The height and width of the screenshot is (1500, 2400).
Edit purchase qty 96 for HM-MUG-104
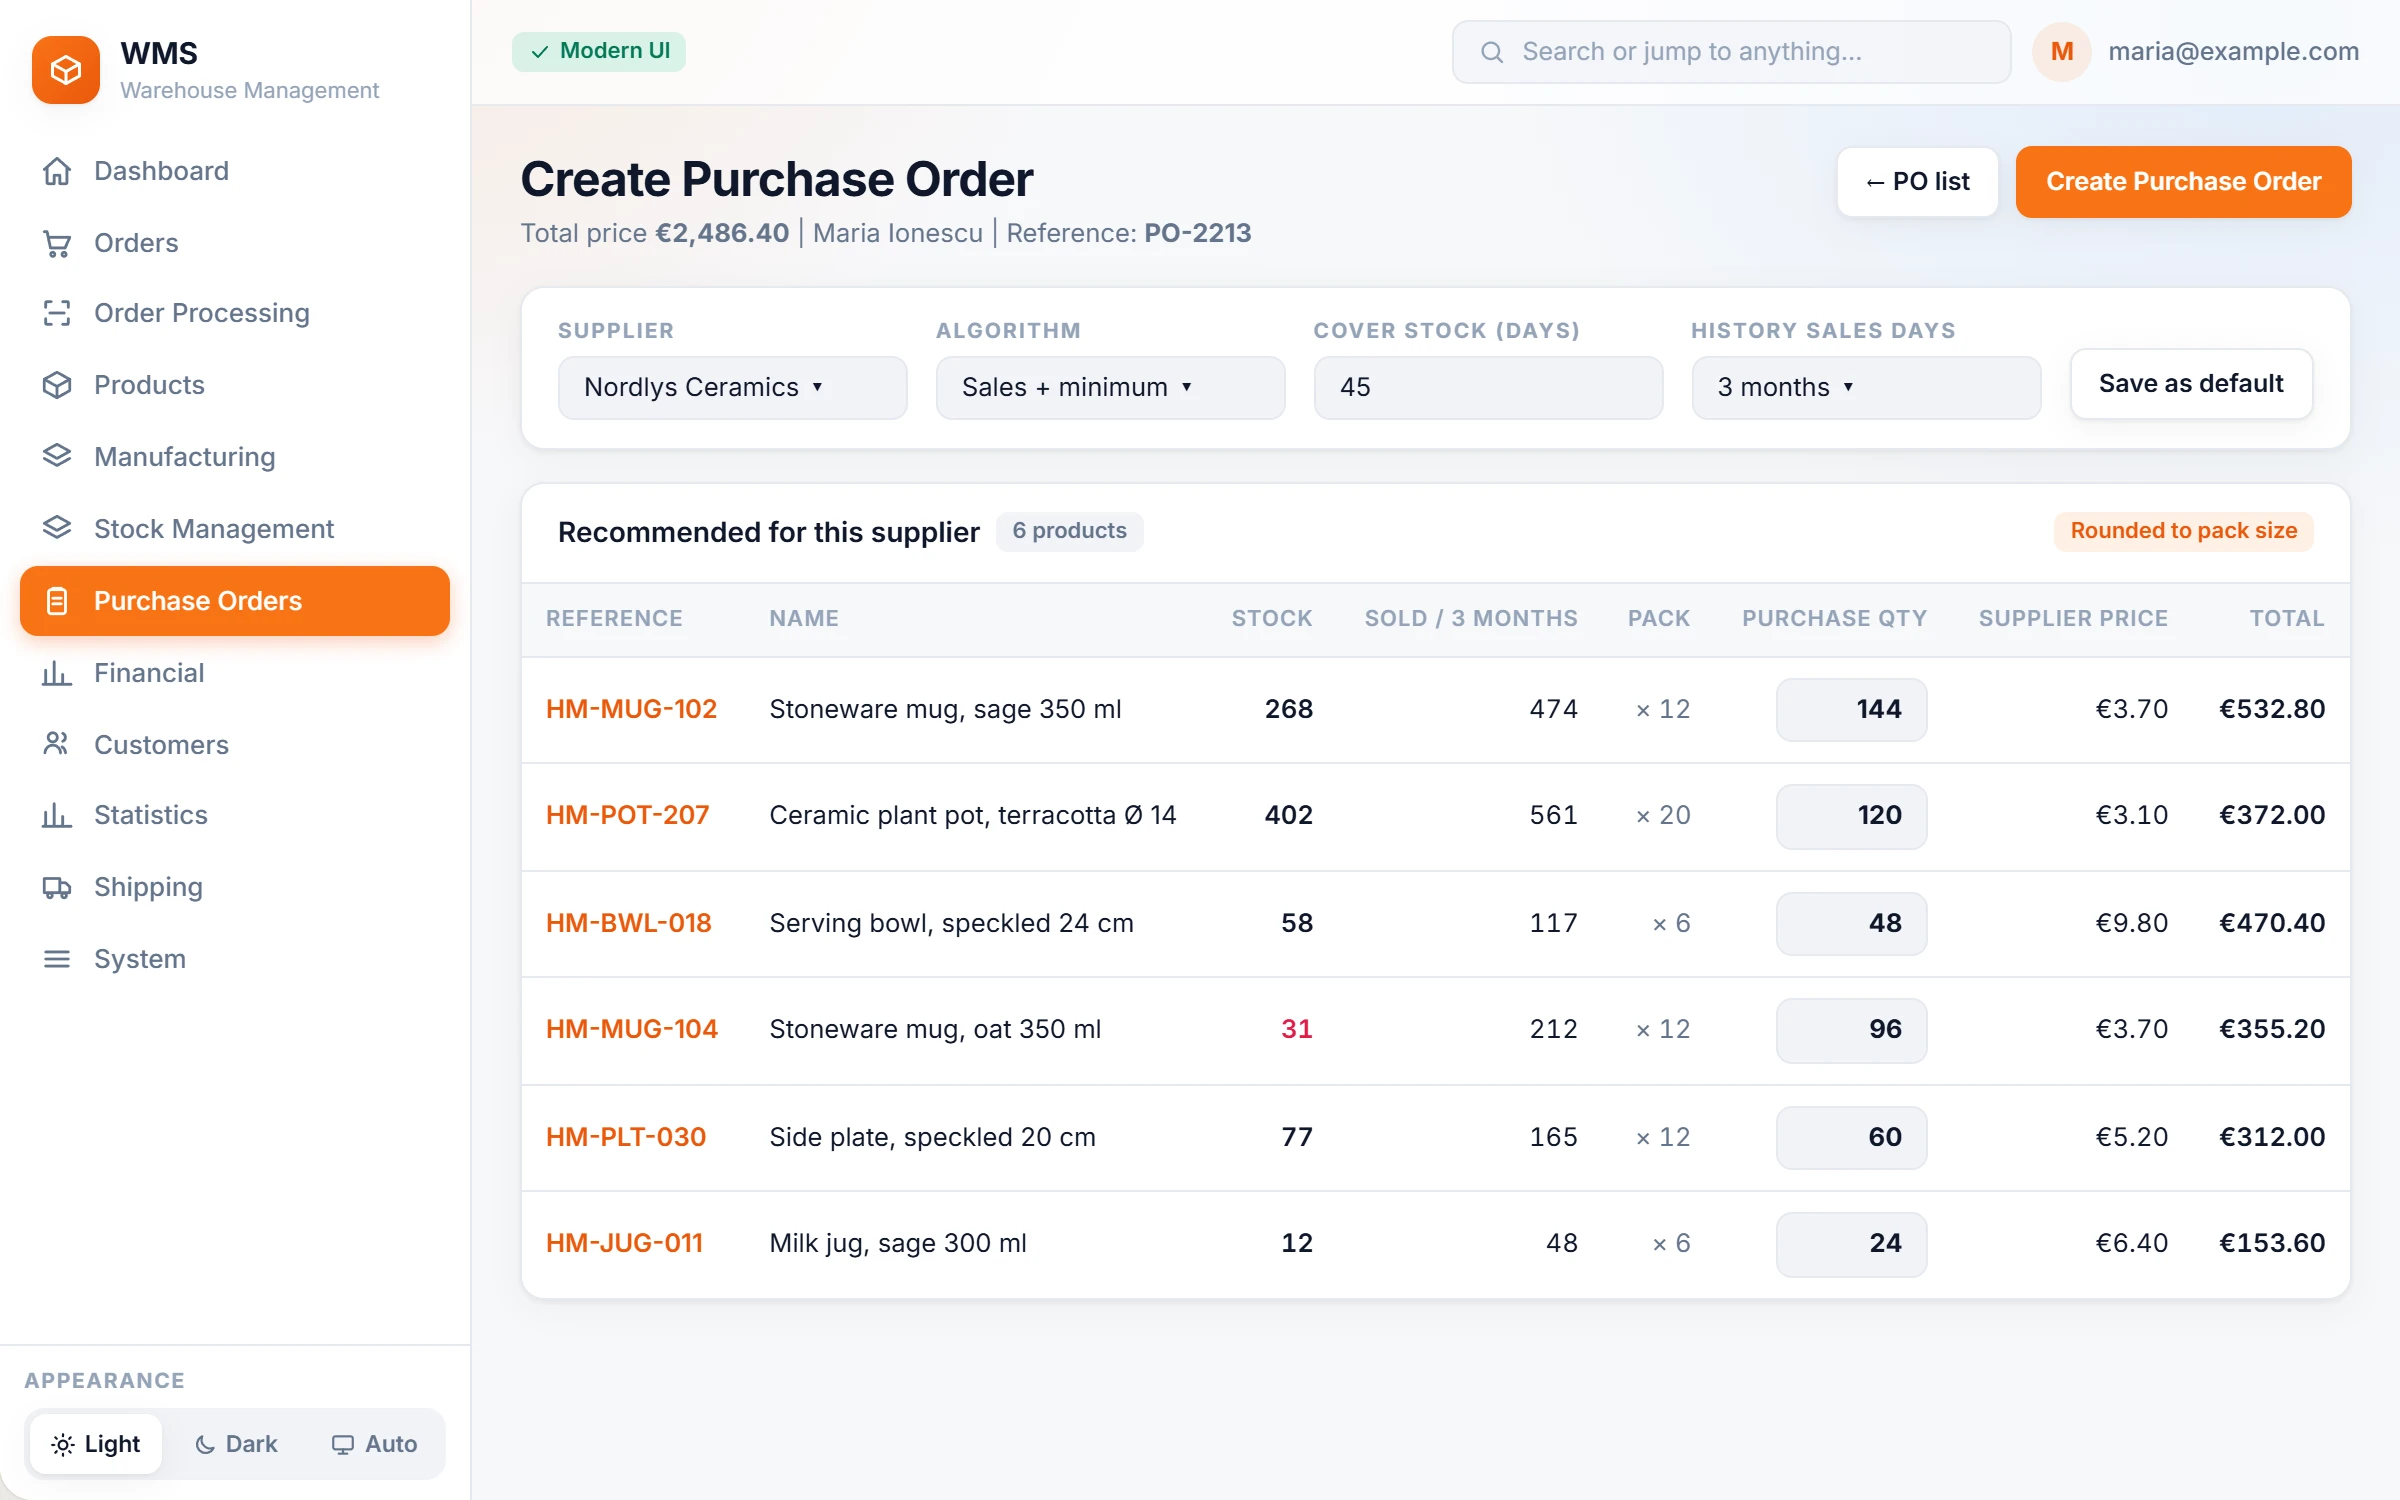(1851, 1030)
